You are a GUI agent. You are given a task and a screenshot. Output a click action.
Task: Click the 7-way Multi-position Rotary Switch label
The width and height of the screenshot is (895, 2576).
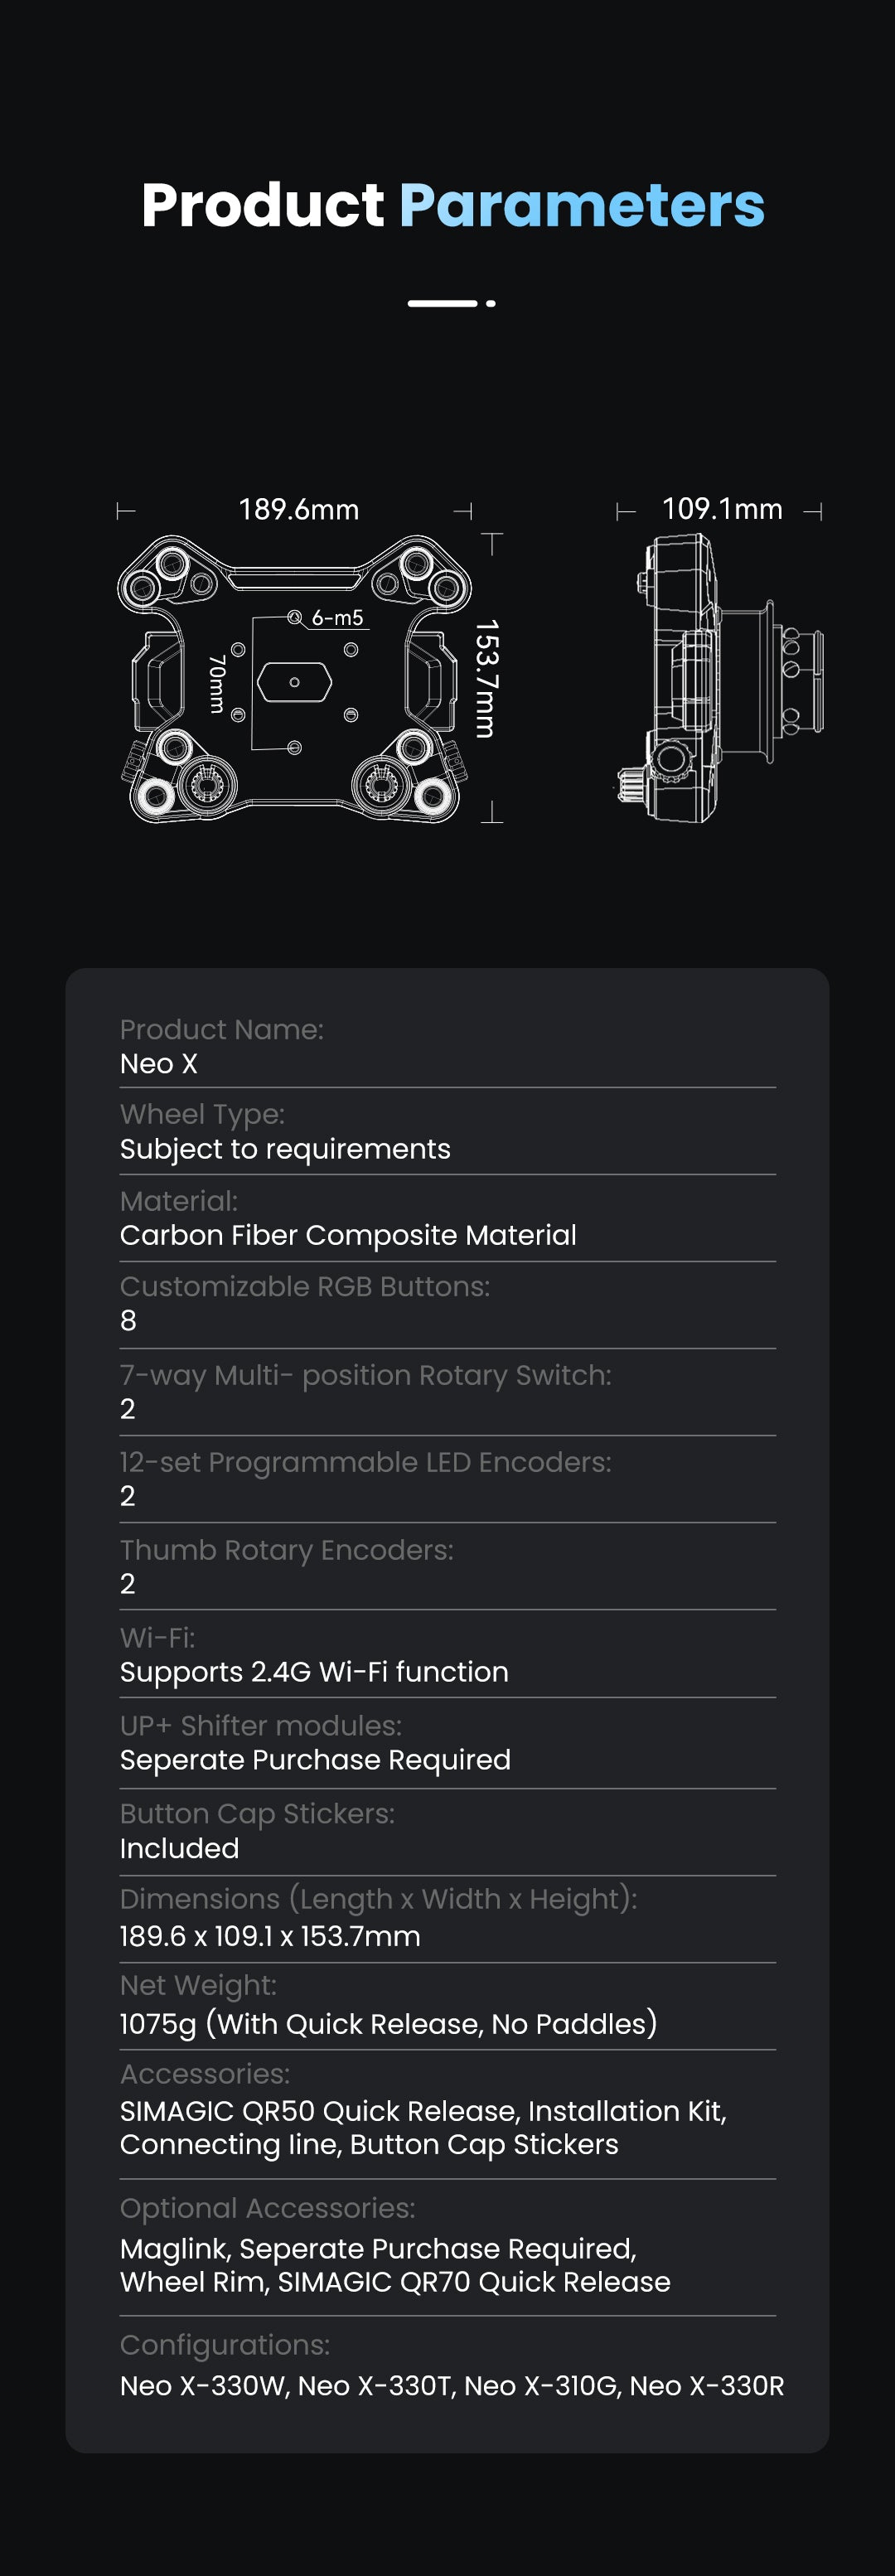(365, 1375)
